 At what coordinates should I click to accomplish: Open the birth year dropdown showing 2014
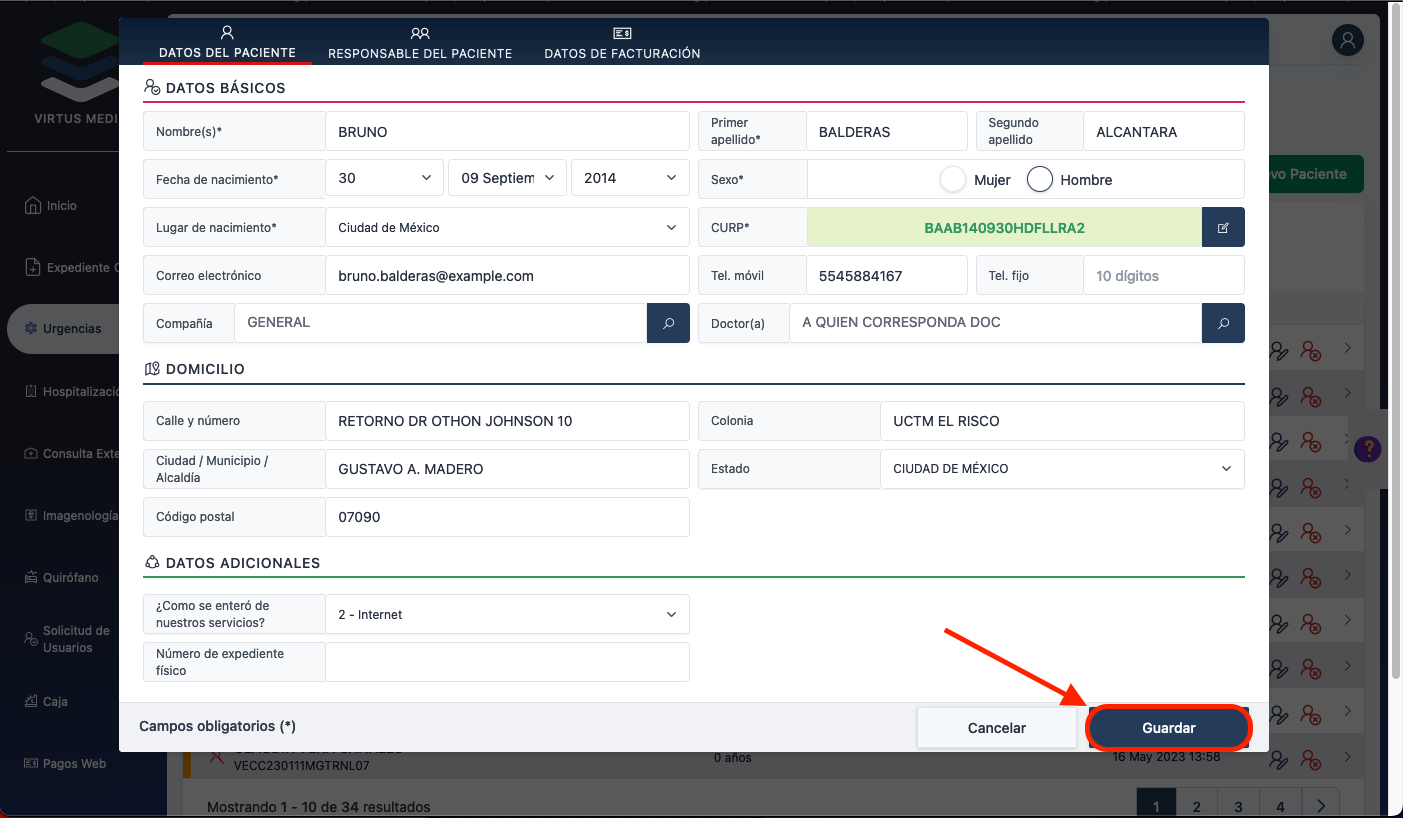[x=630, y=178]
